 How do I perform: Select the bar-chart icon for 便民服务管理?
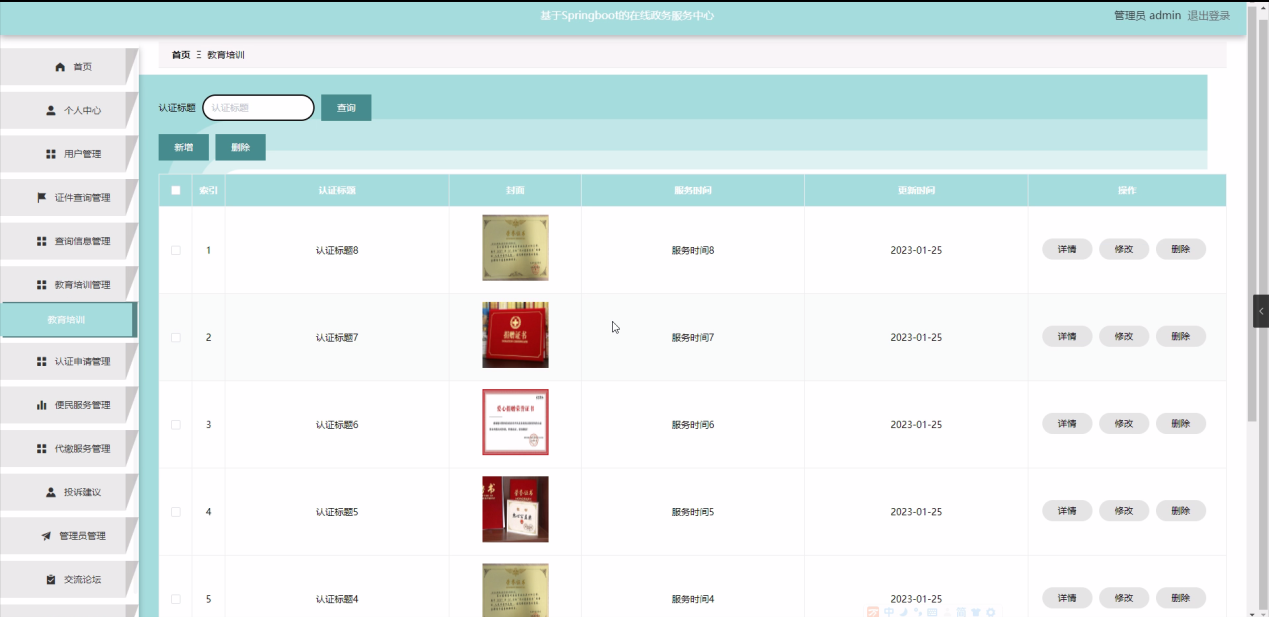tap(43, 404)
